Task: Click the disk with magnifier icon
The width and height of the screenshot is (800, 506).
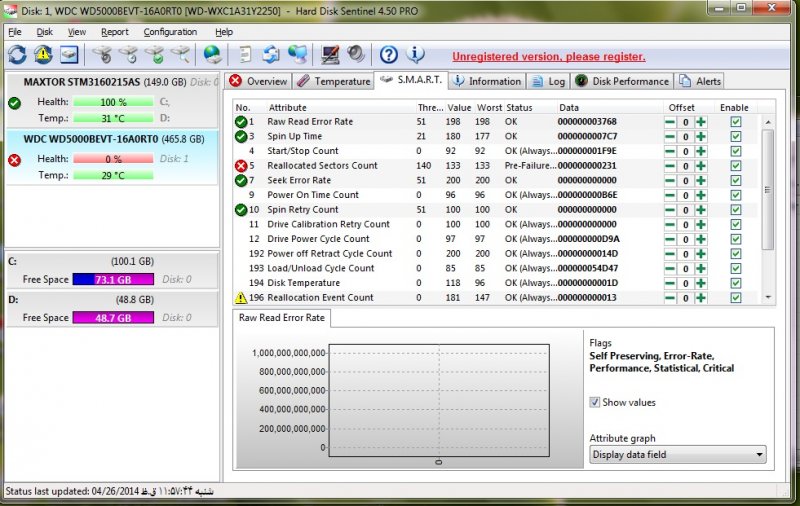Action: click(180, 54)
